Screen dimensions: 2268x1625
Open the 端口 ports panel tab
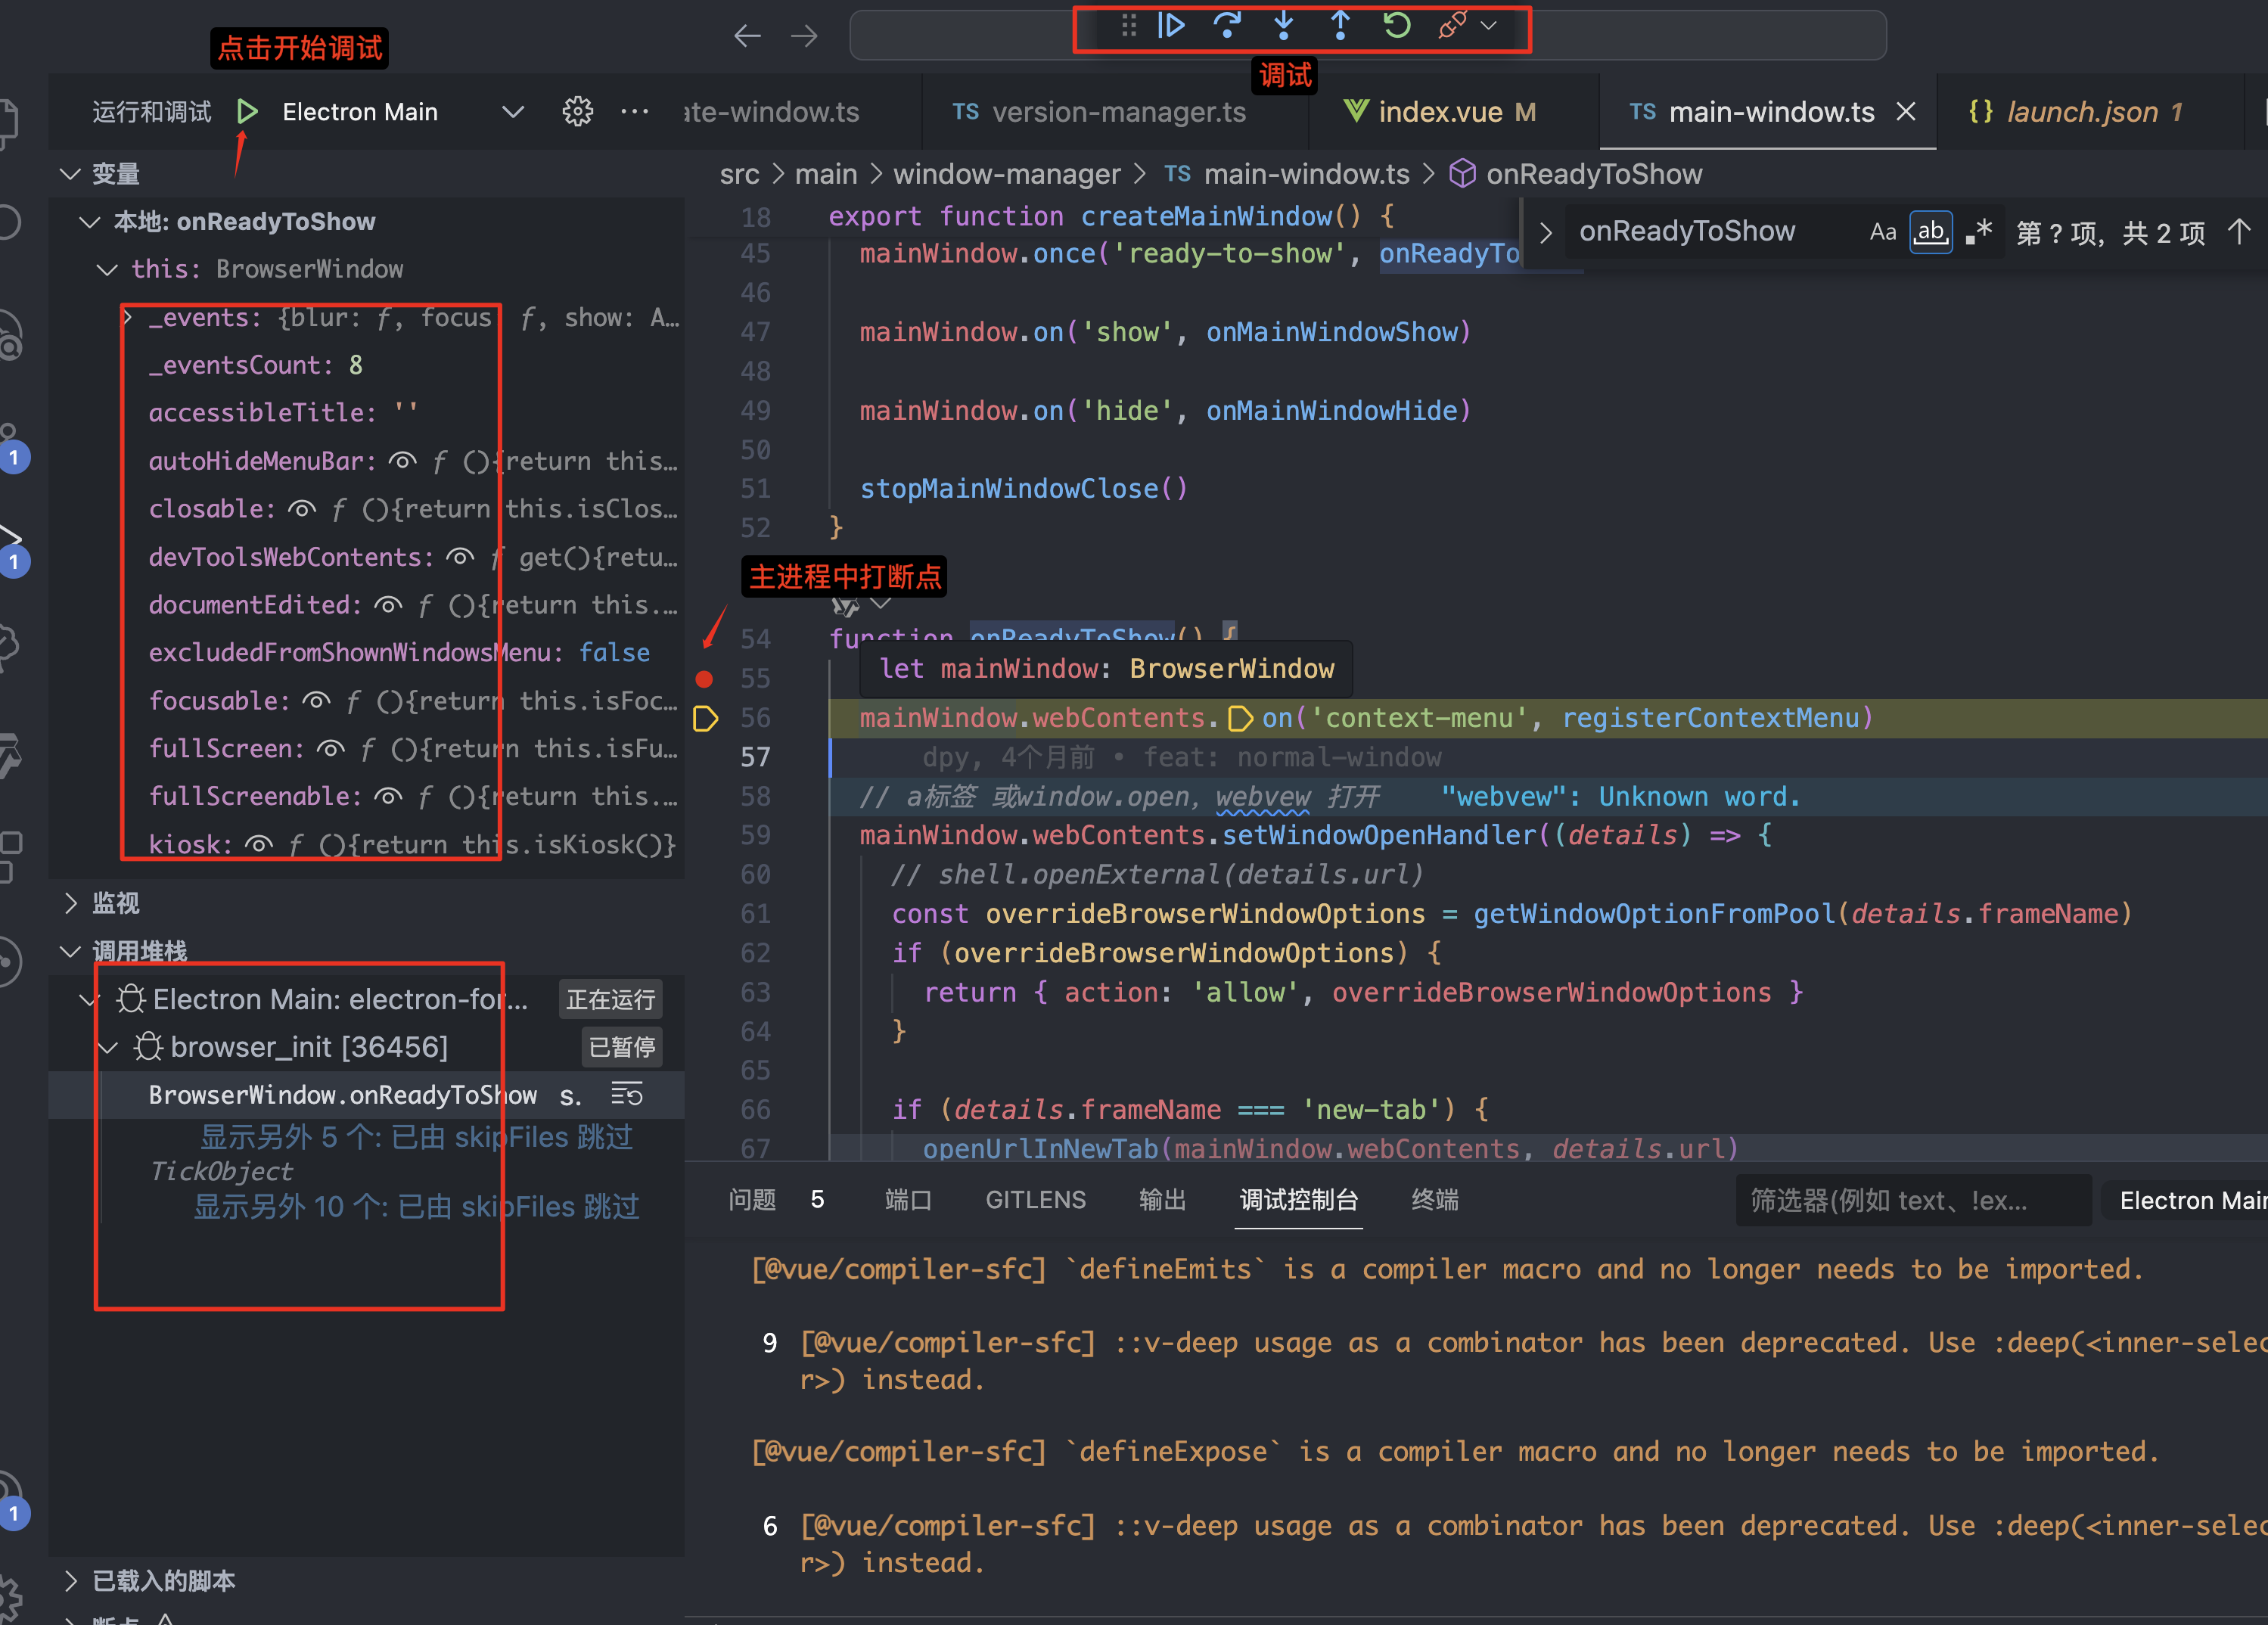(x=908, y=1200)
